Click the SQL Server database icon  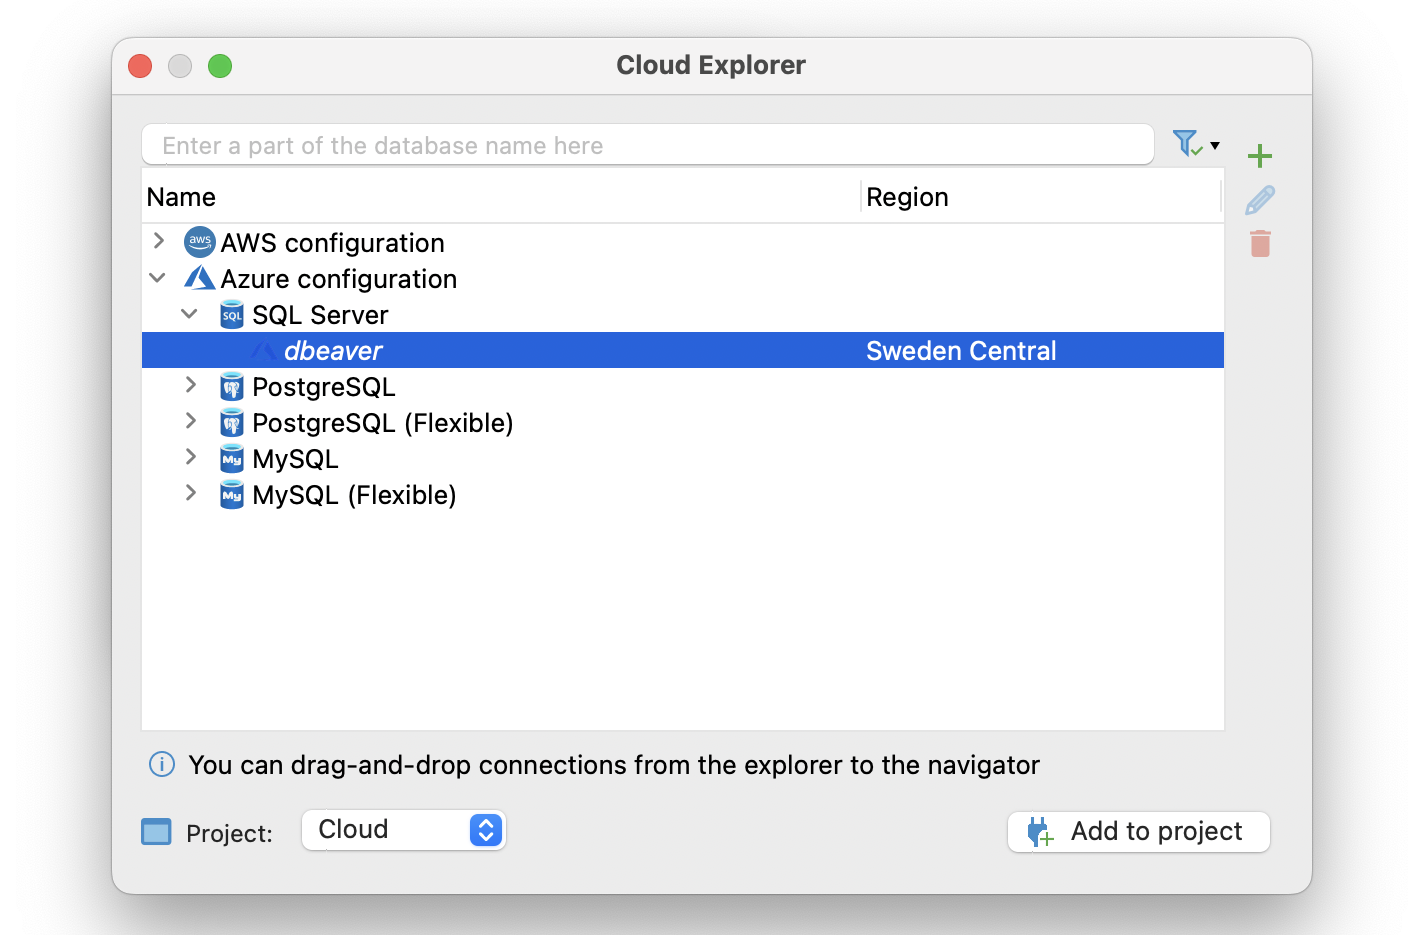click(x=231, y=313)
